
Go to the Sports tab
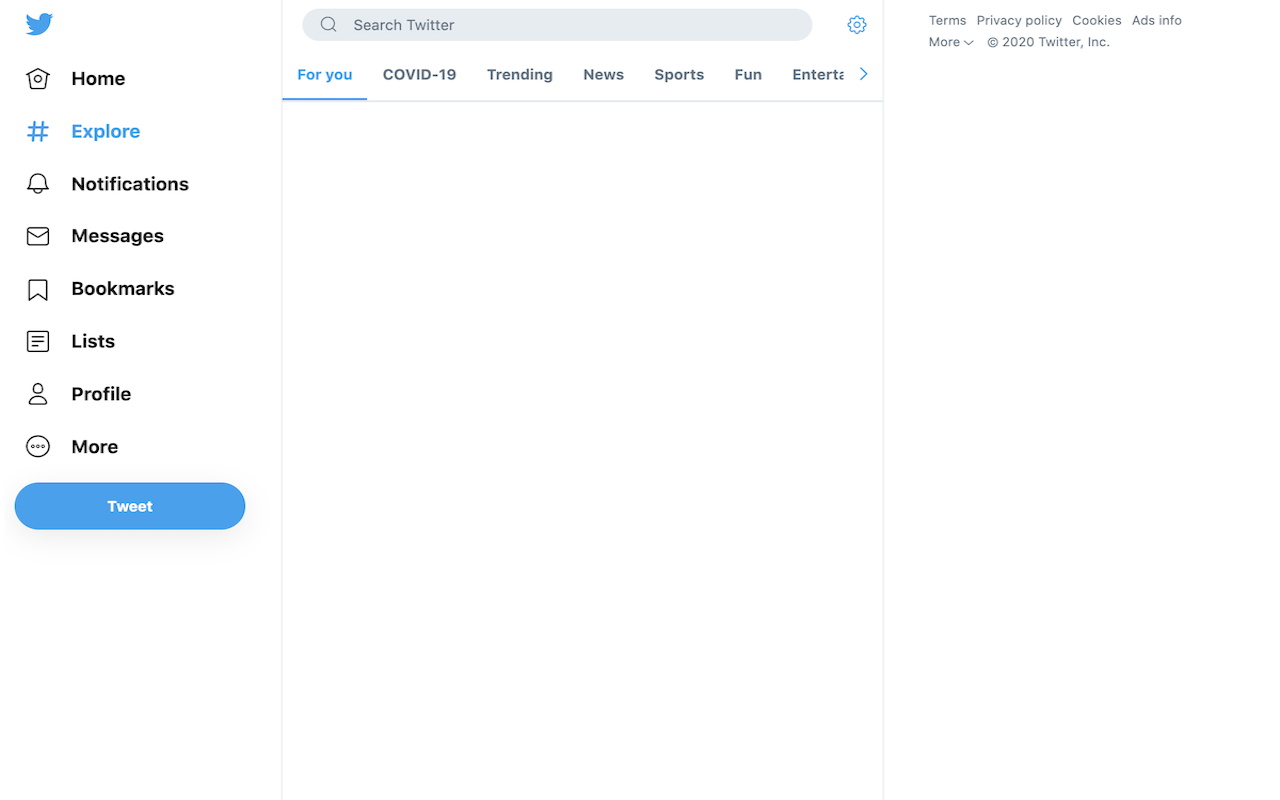[679, 75]
